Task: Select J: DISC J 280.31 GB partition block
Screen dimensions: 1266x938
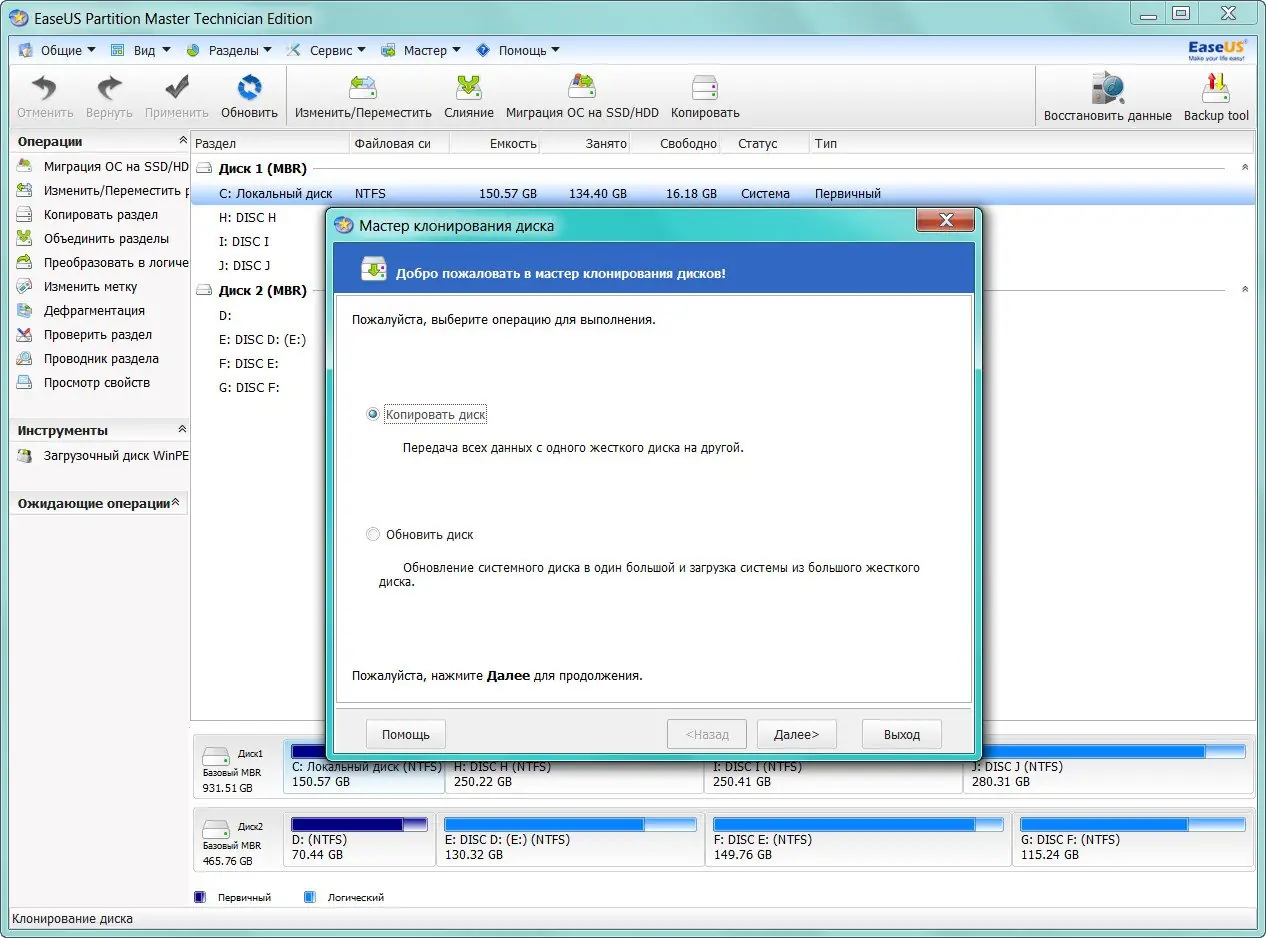Action: pos(1108,766)
